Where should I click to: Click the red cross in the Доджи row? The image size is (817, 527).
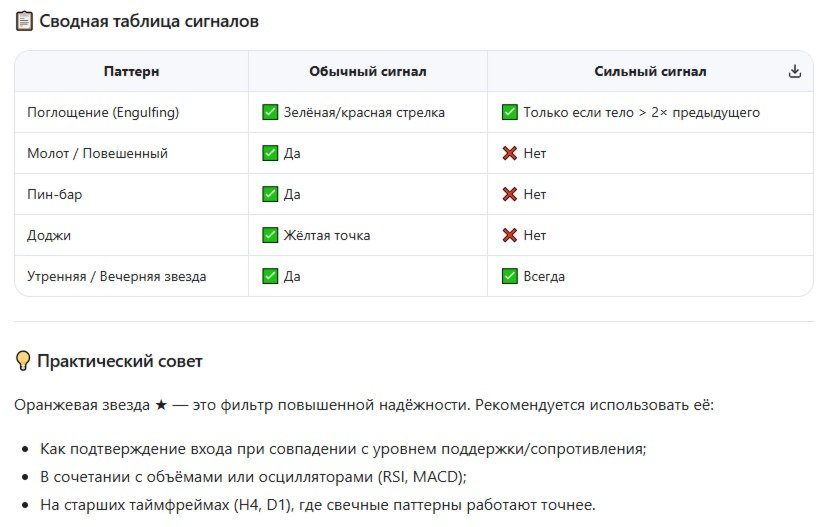point(510,235)
